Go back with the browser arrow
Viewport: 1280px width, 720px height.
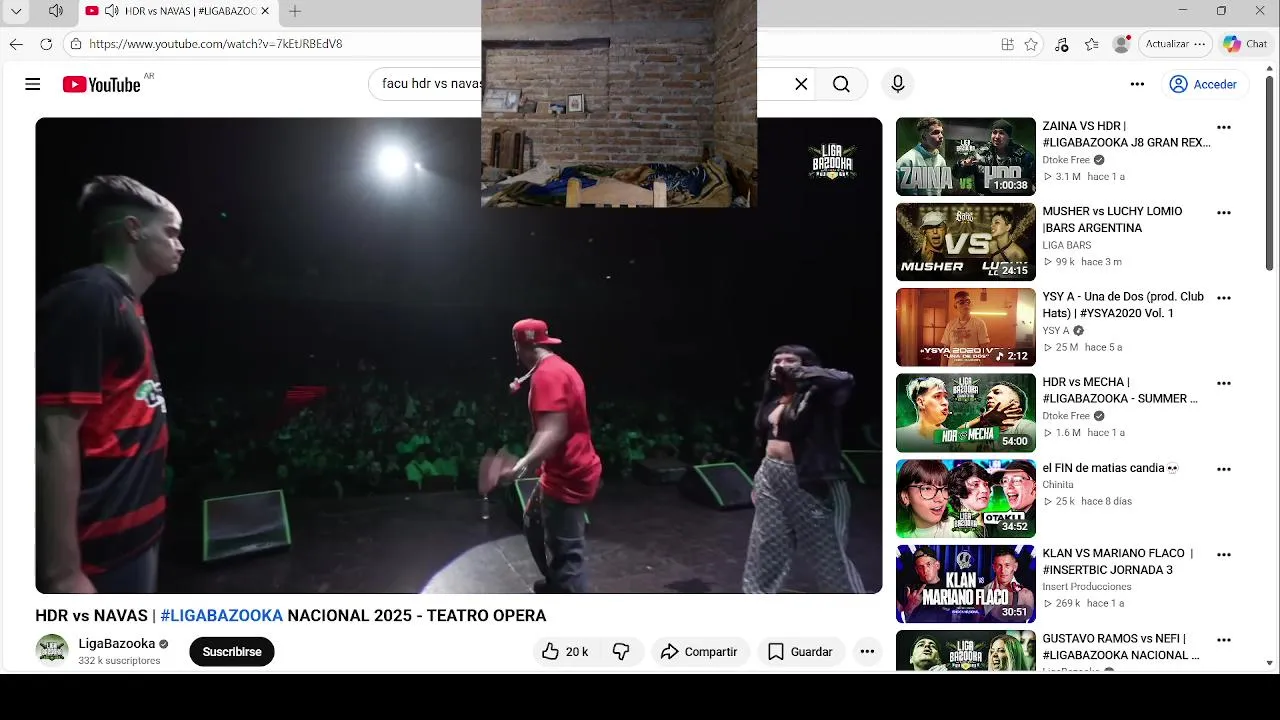[x=16, y=44]
